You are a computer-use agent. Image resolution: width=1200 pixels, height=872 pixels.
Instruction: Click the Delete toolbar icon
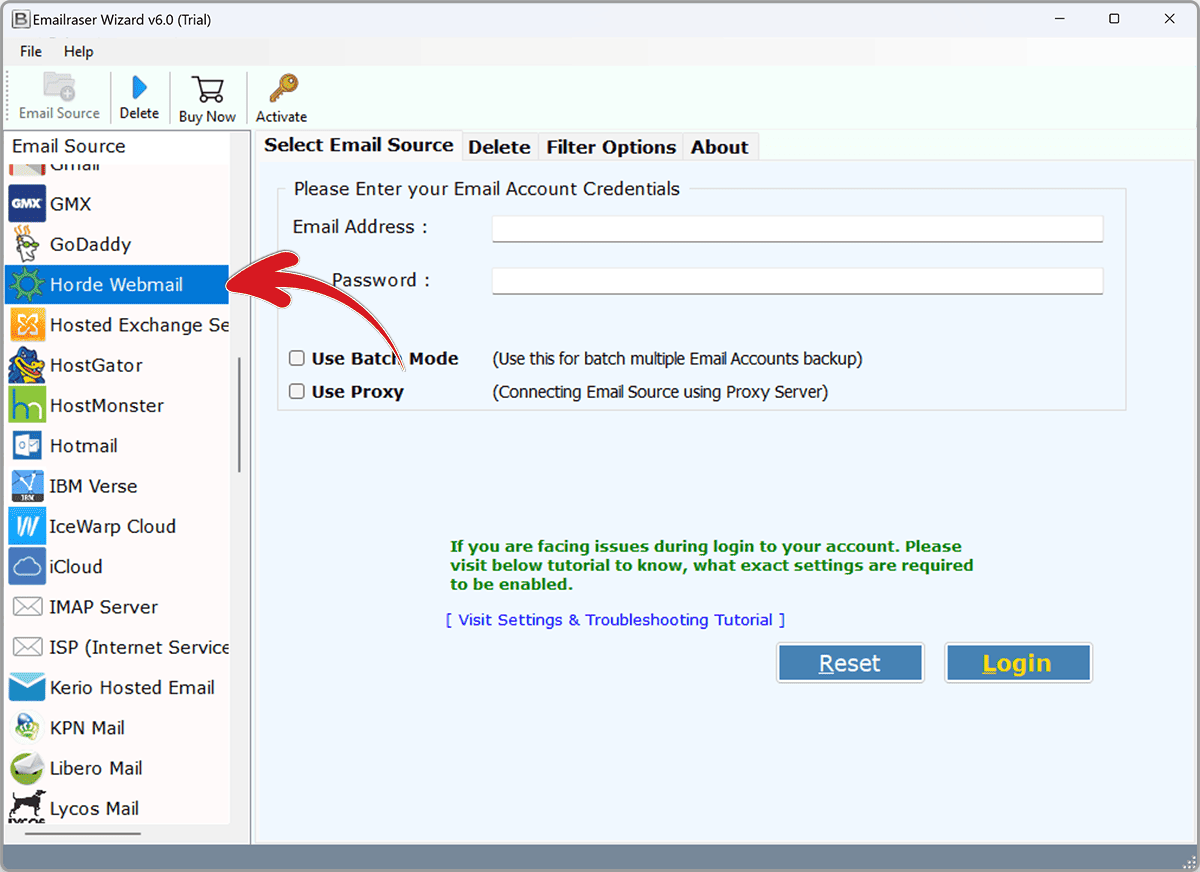coord(139,87)
